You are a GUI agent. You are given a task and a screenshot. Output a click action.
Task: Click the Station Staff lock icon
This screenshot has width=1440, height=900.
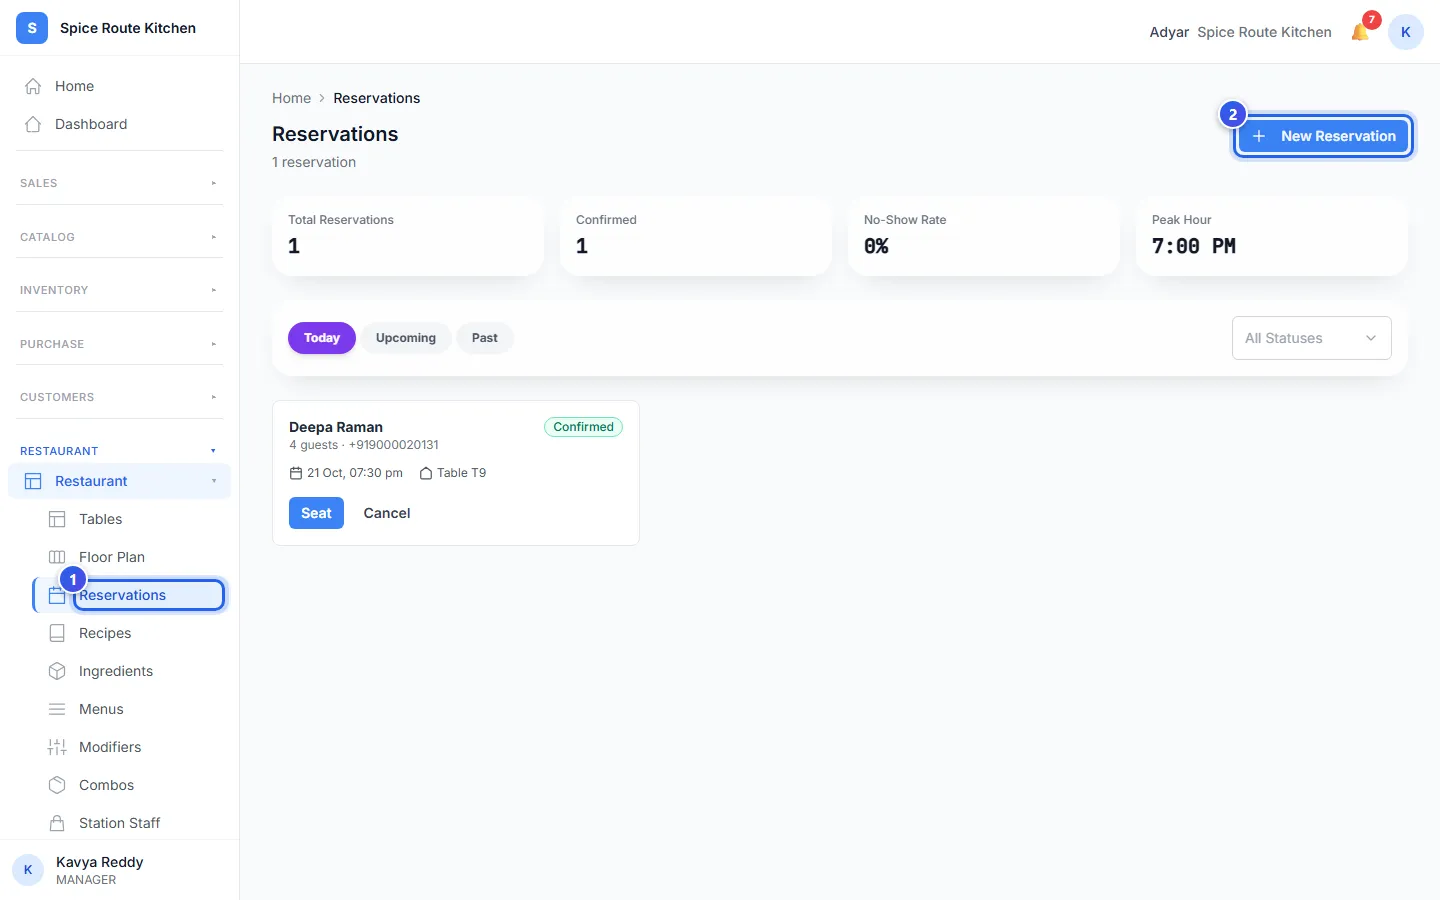click(x=57, y=823)
